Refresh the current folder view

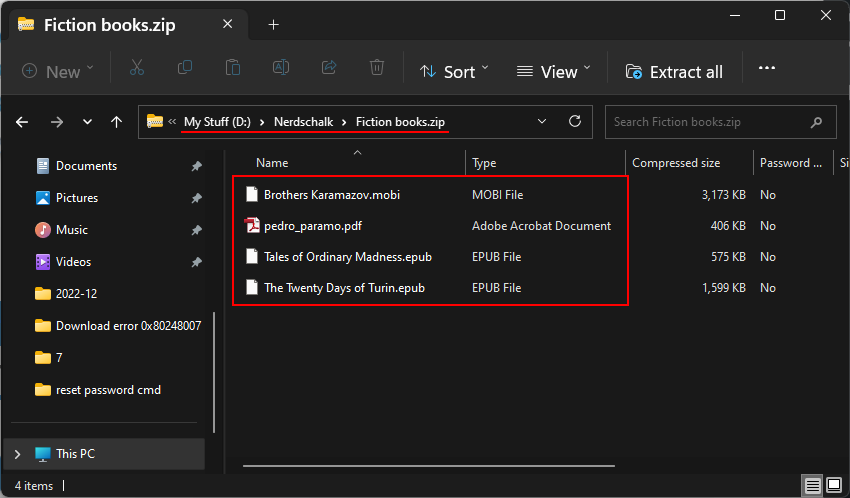[x=575, y=122]
